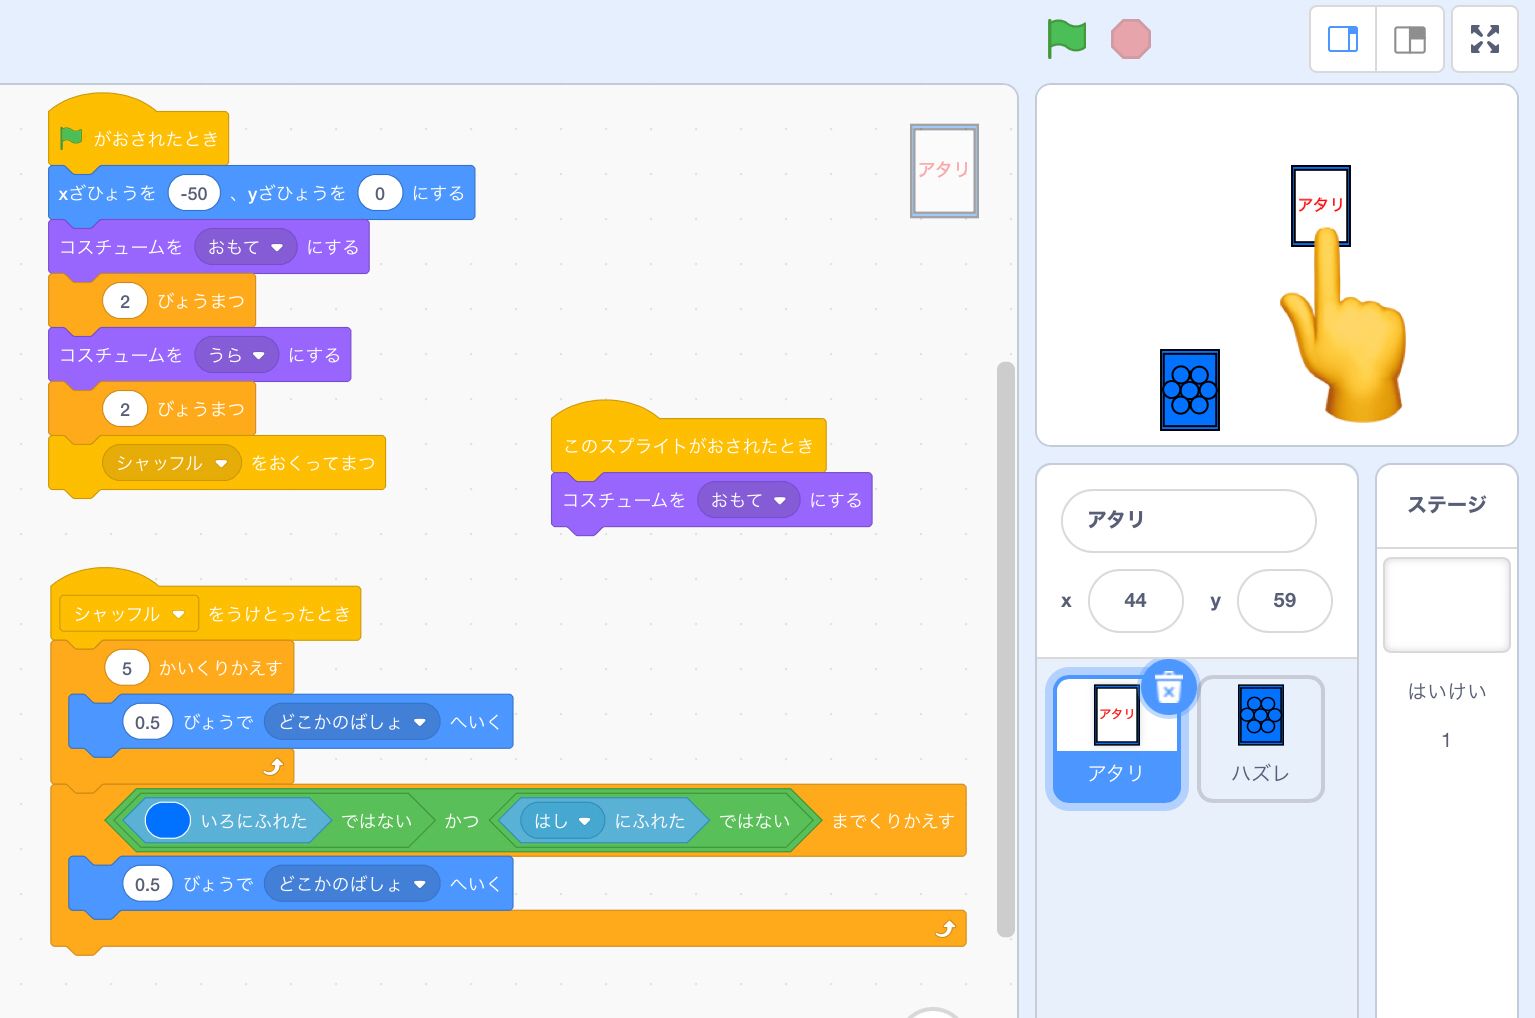The height and width of the screenshot is (1018, 1535).
Task: Select the アタリ sprite thumbnail
Action: (x=1115, y=740)
